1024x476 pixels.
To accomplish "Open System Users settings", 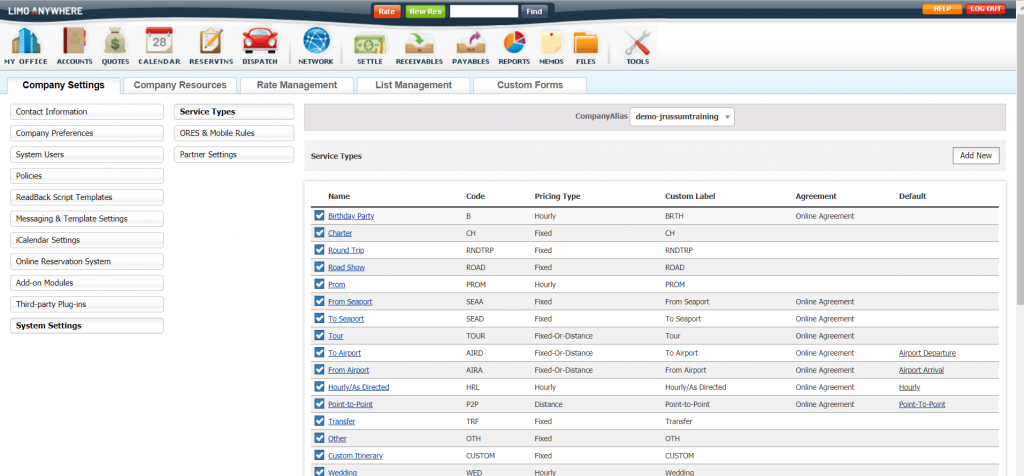I will click(x=87, y=155).
